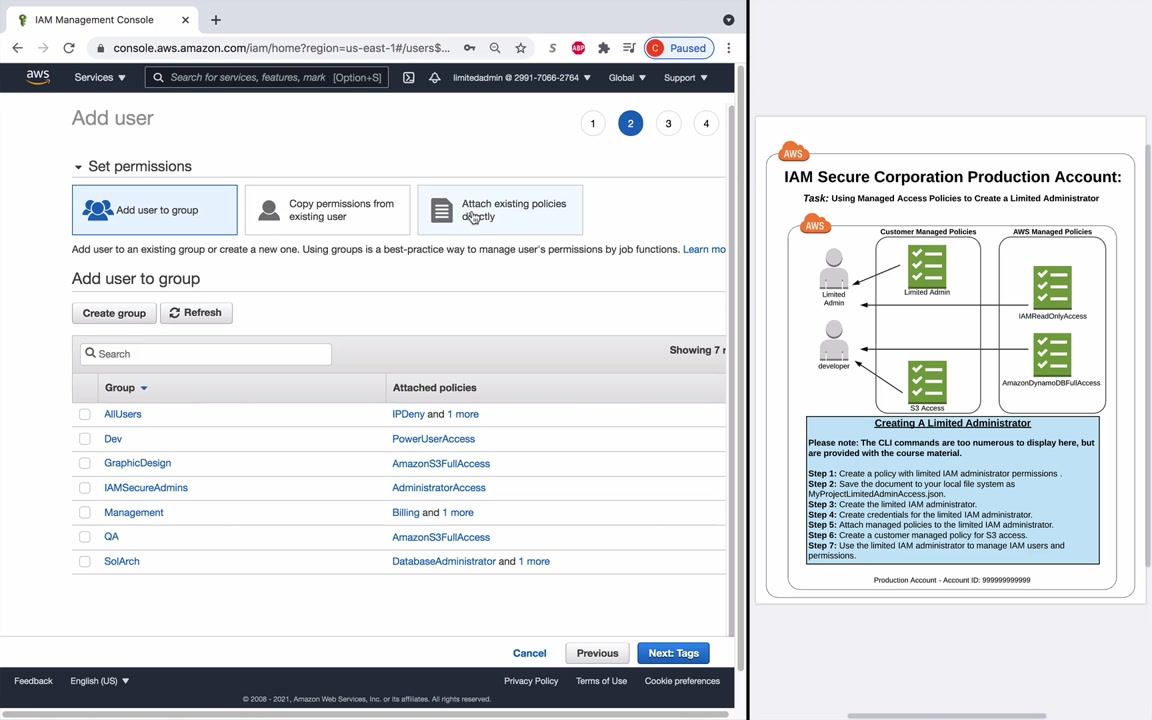Open the Services dropdown menu
Screen dimensions: 1152x720
tap(100, 77)
